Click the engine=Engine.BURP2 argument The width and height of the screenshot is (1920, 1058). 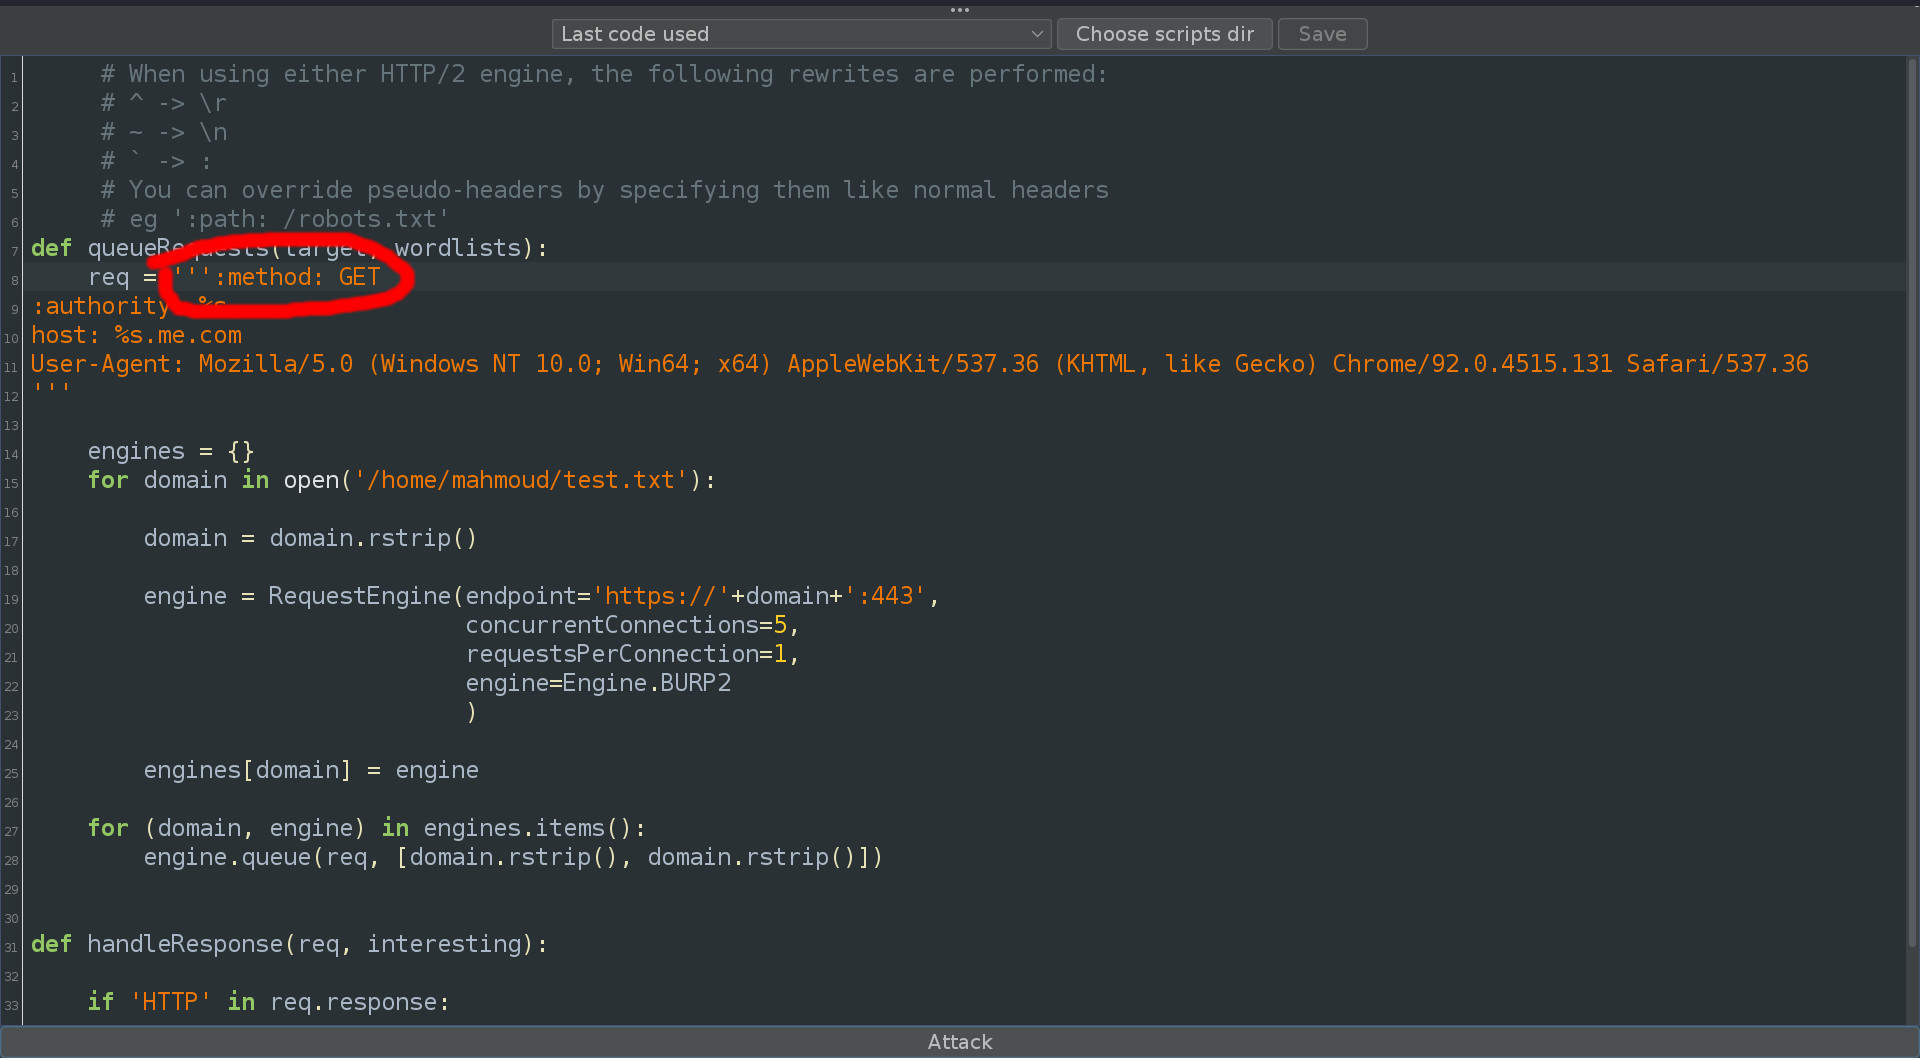[x=598, y=683]
